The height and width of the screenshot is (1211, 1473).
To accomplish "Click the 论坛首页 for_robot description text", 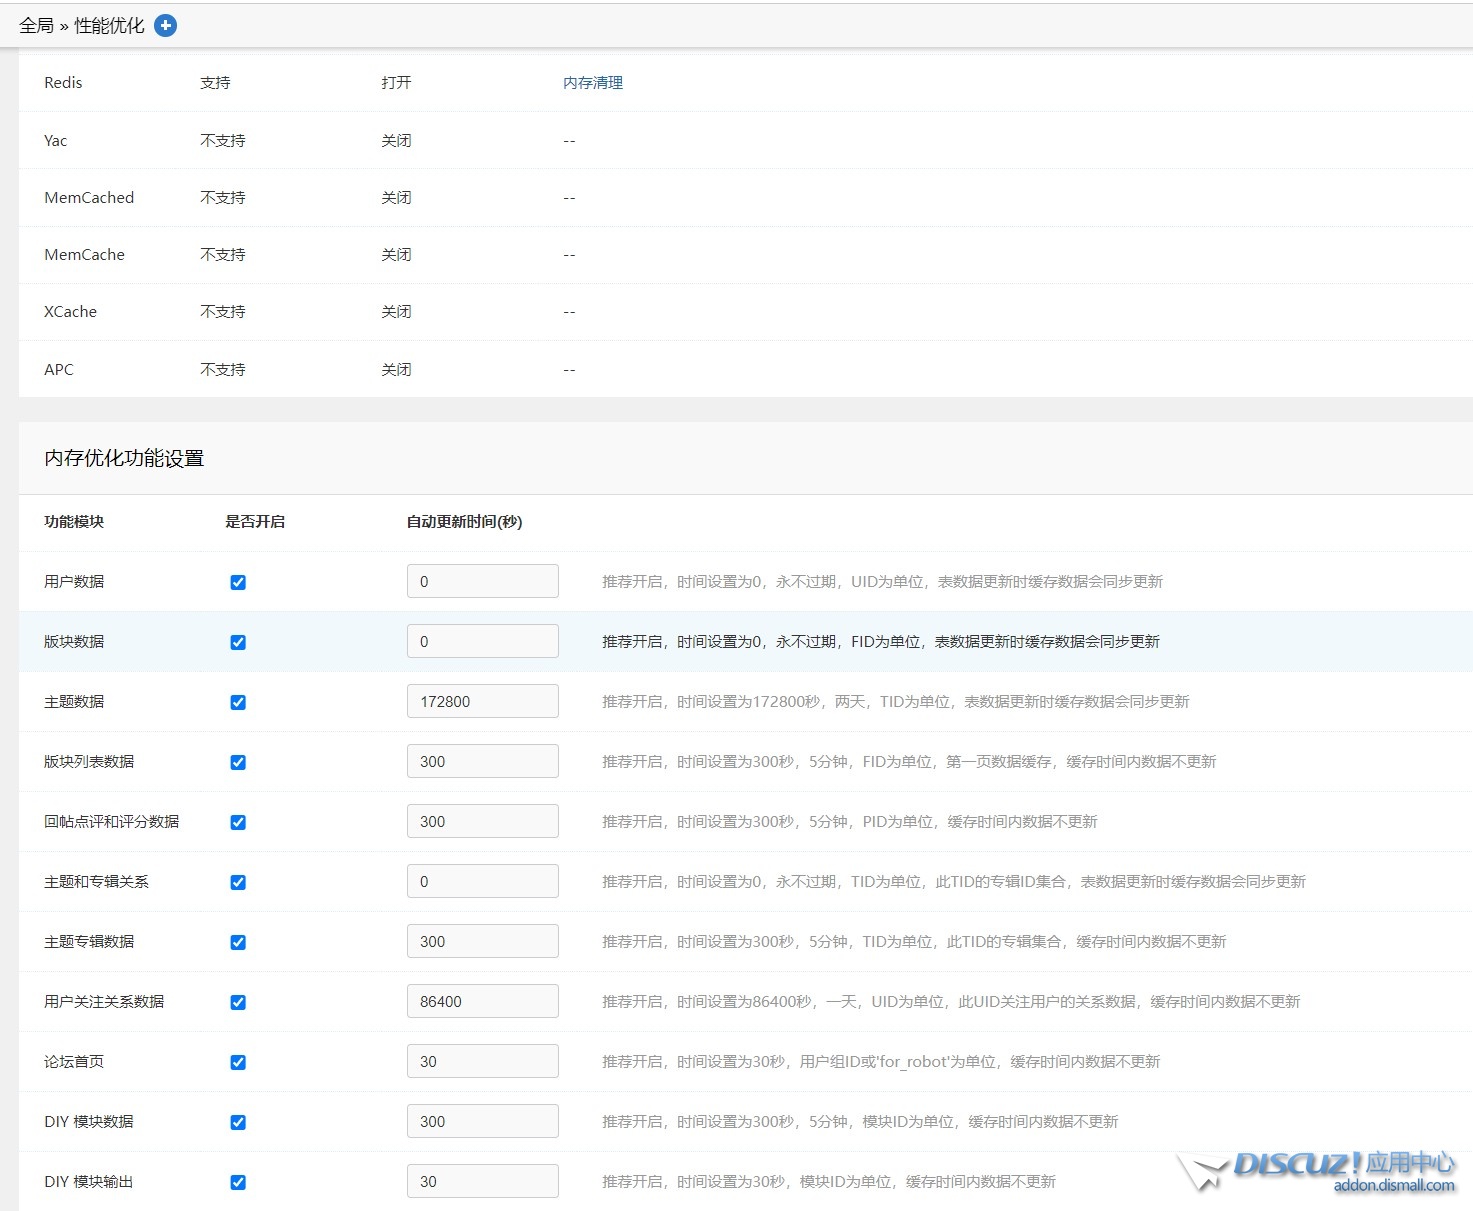I will click(x=881, y=1062).
